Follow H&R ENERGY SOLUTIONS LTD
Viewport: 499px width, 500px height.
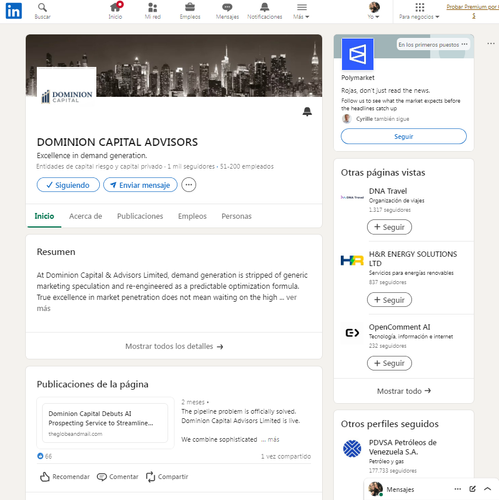[389, 300]
